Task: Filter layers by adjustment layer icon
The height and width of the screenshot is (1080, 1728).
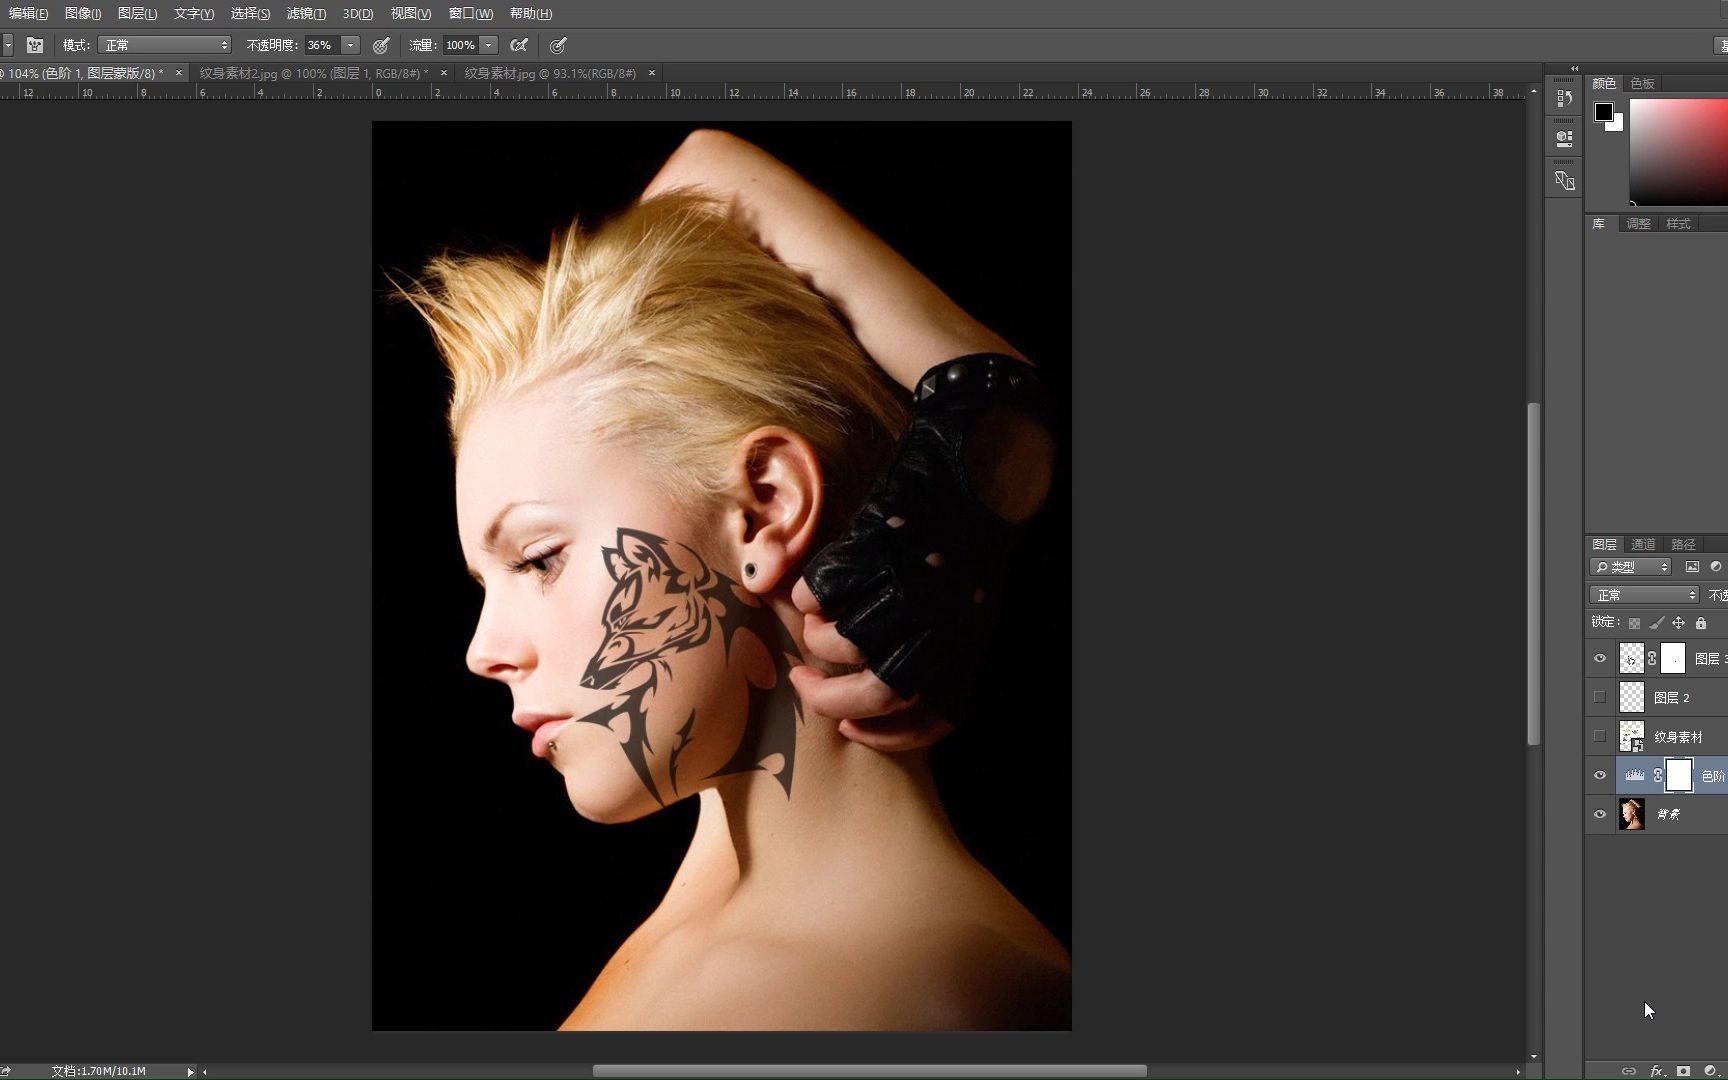Action: click(1716, 567)
